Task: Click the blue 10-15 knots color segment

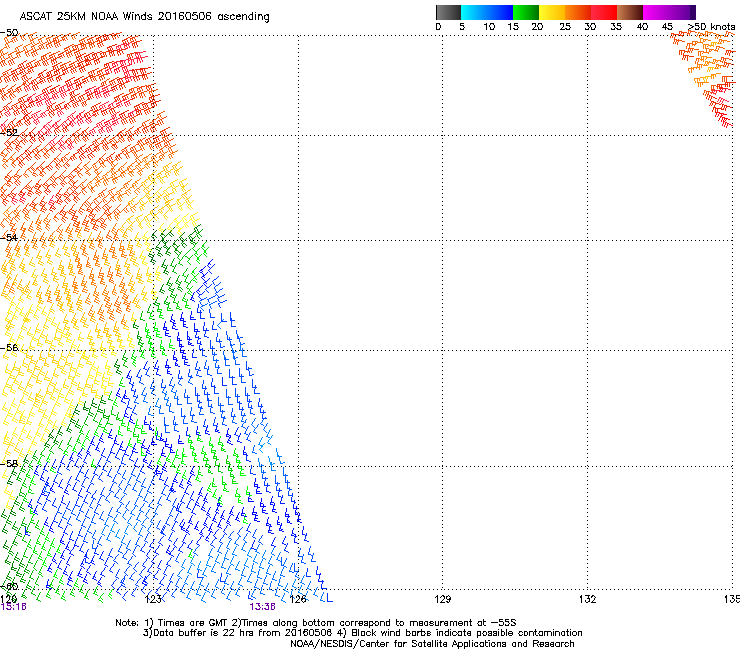Action: coord(500,12)
